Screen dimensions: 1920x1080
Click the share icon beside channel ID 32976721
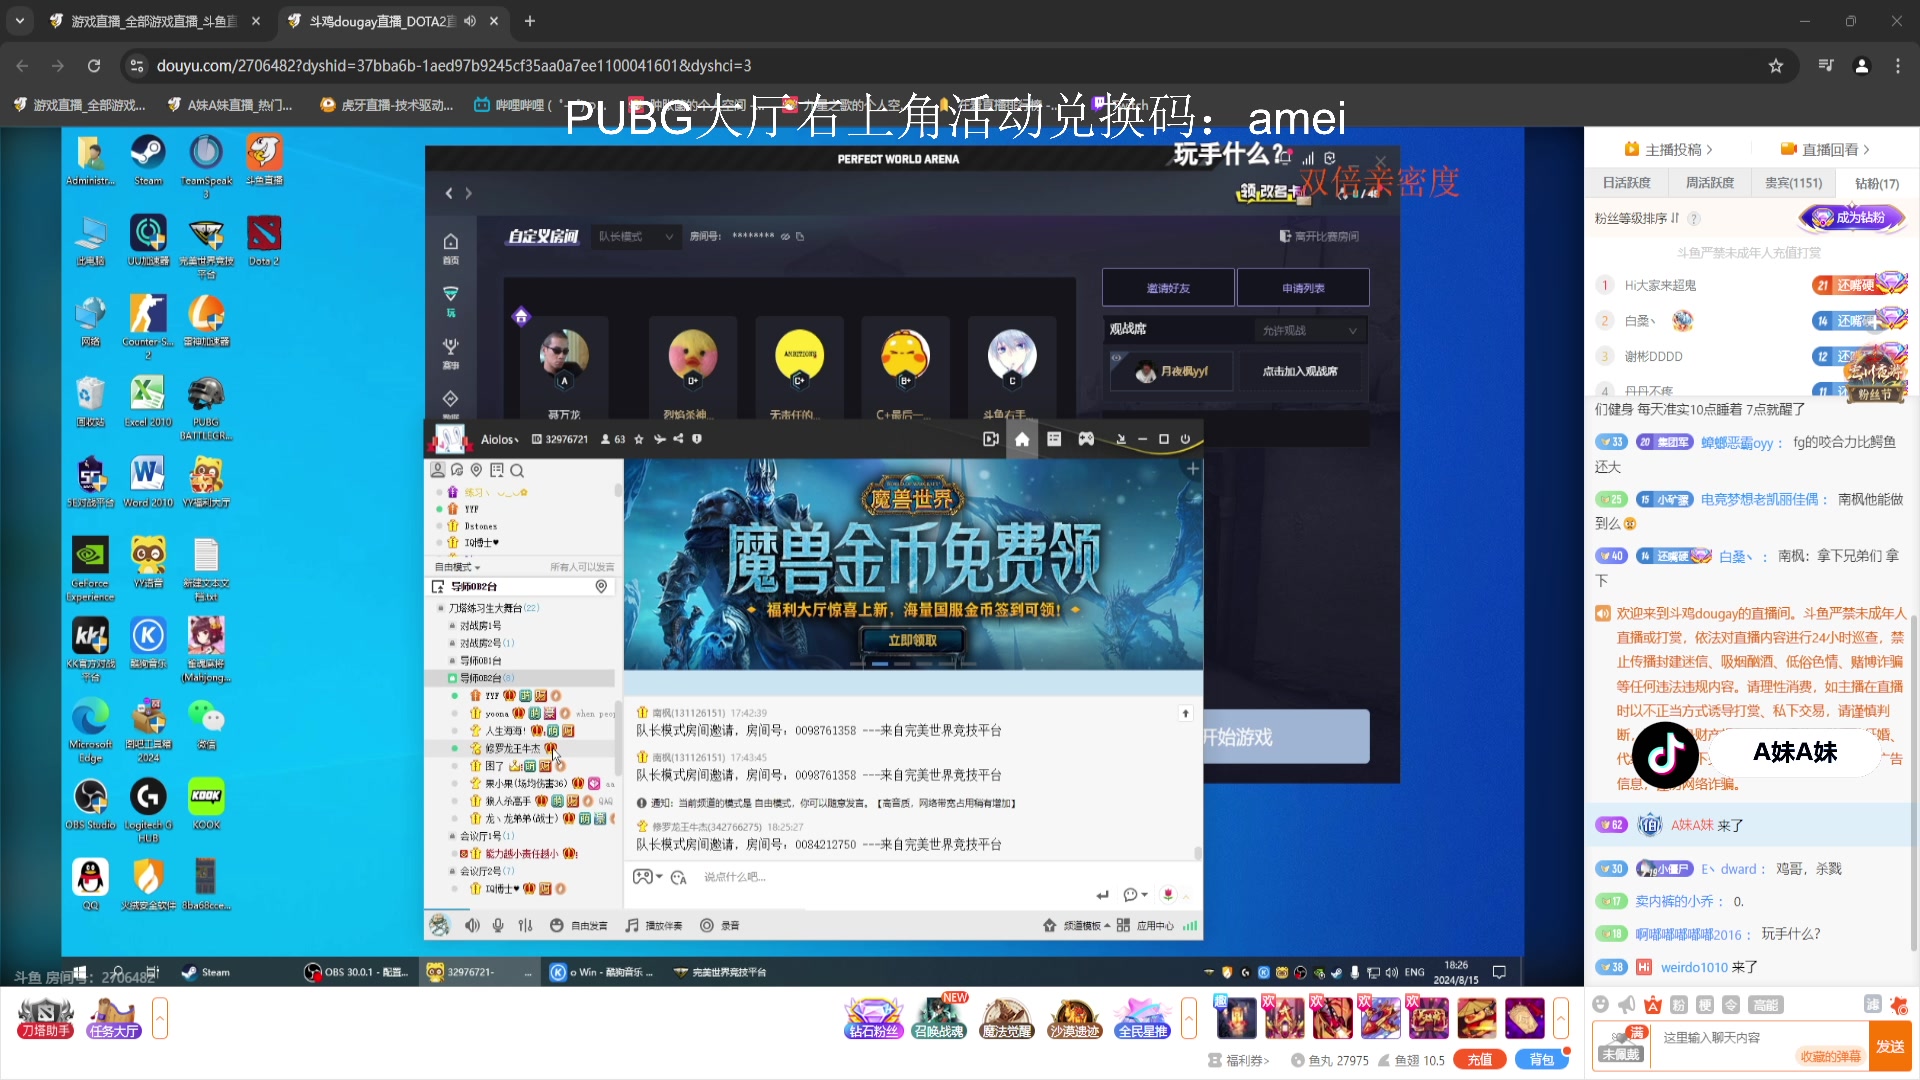678,439
